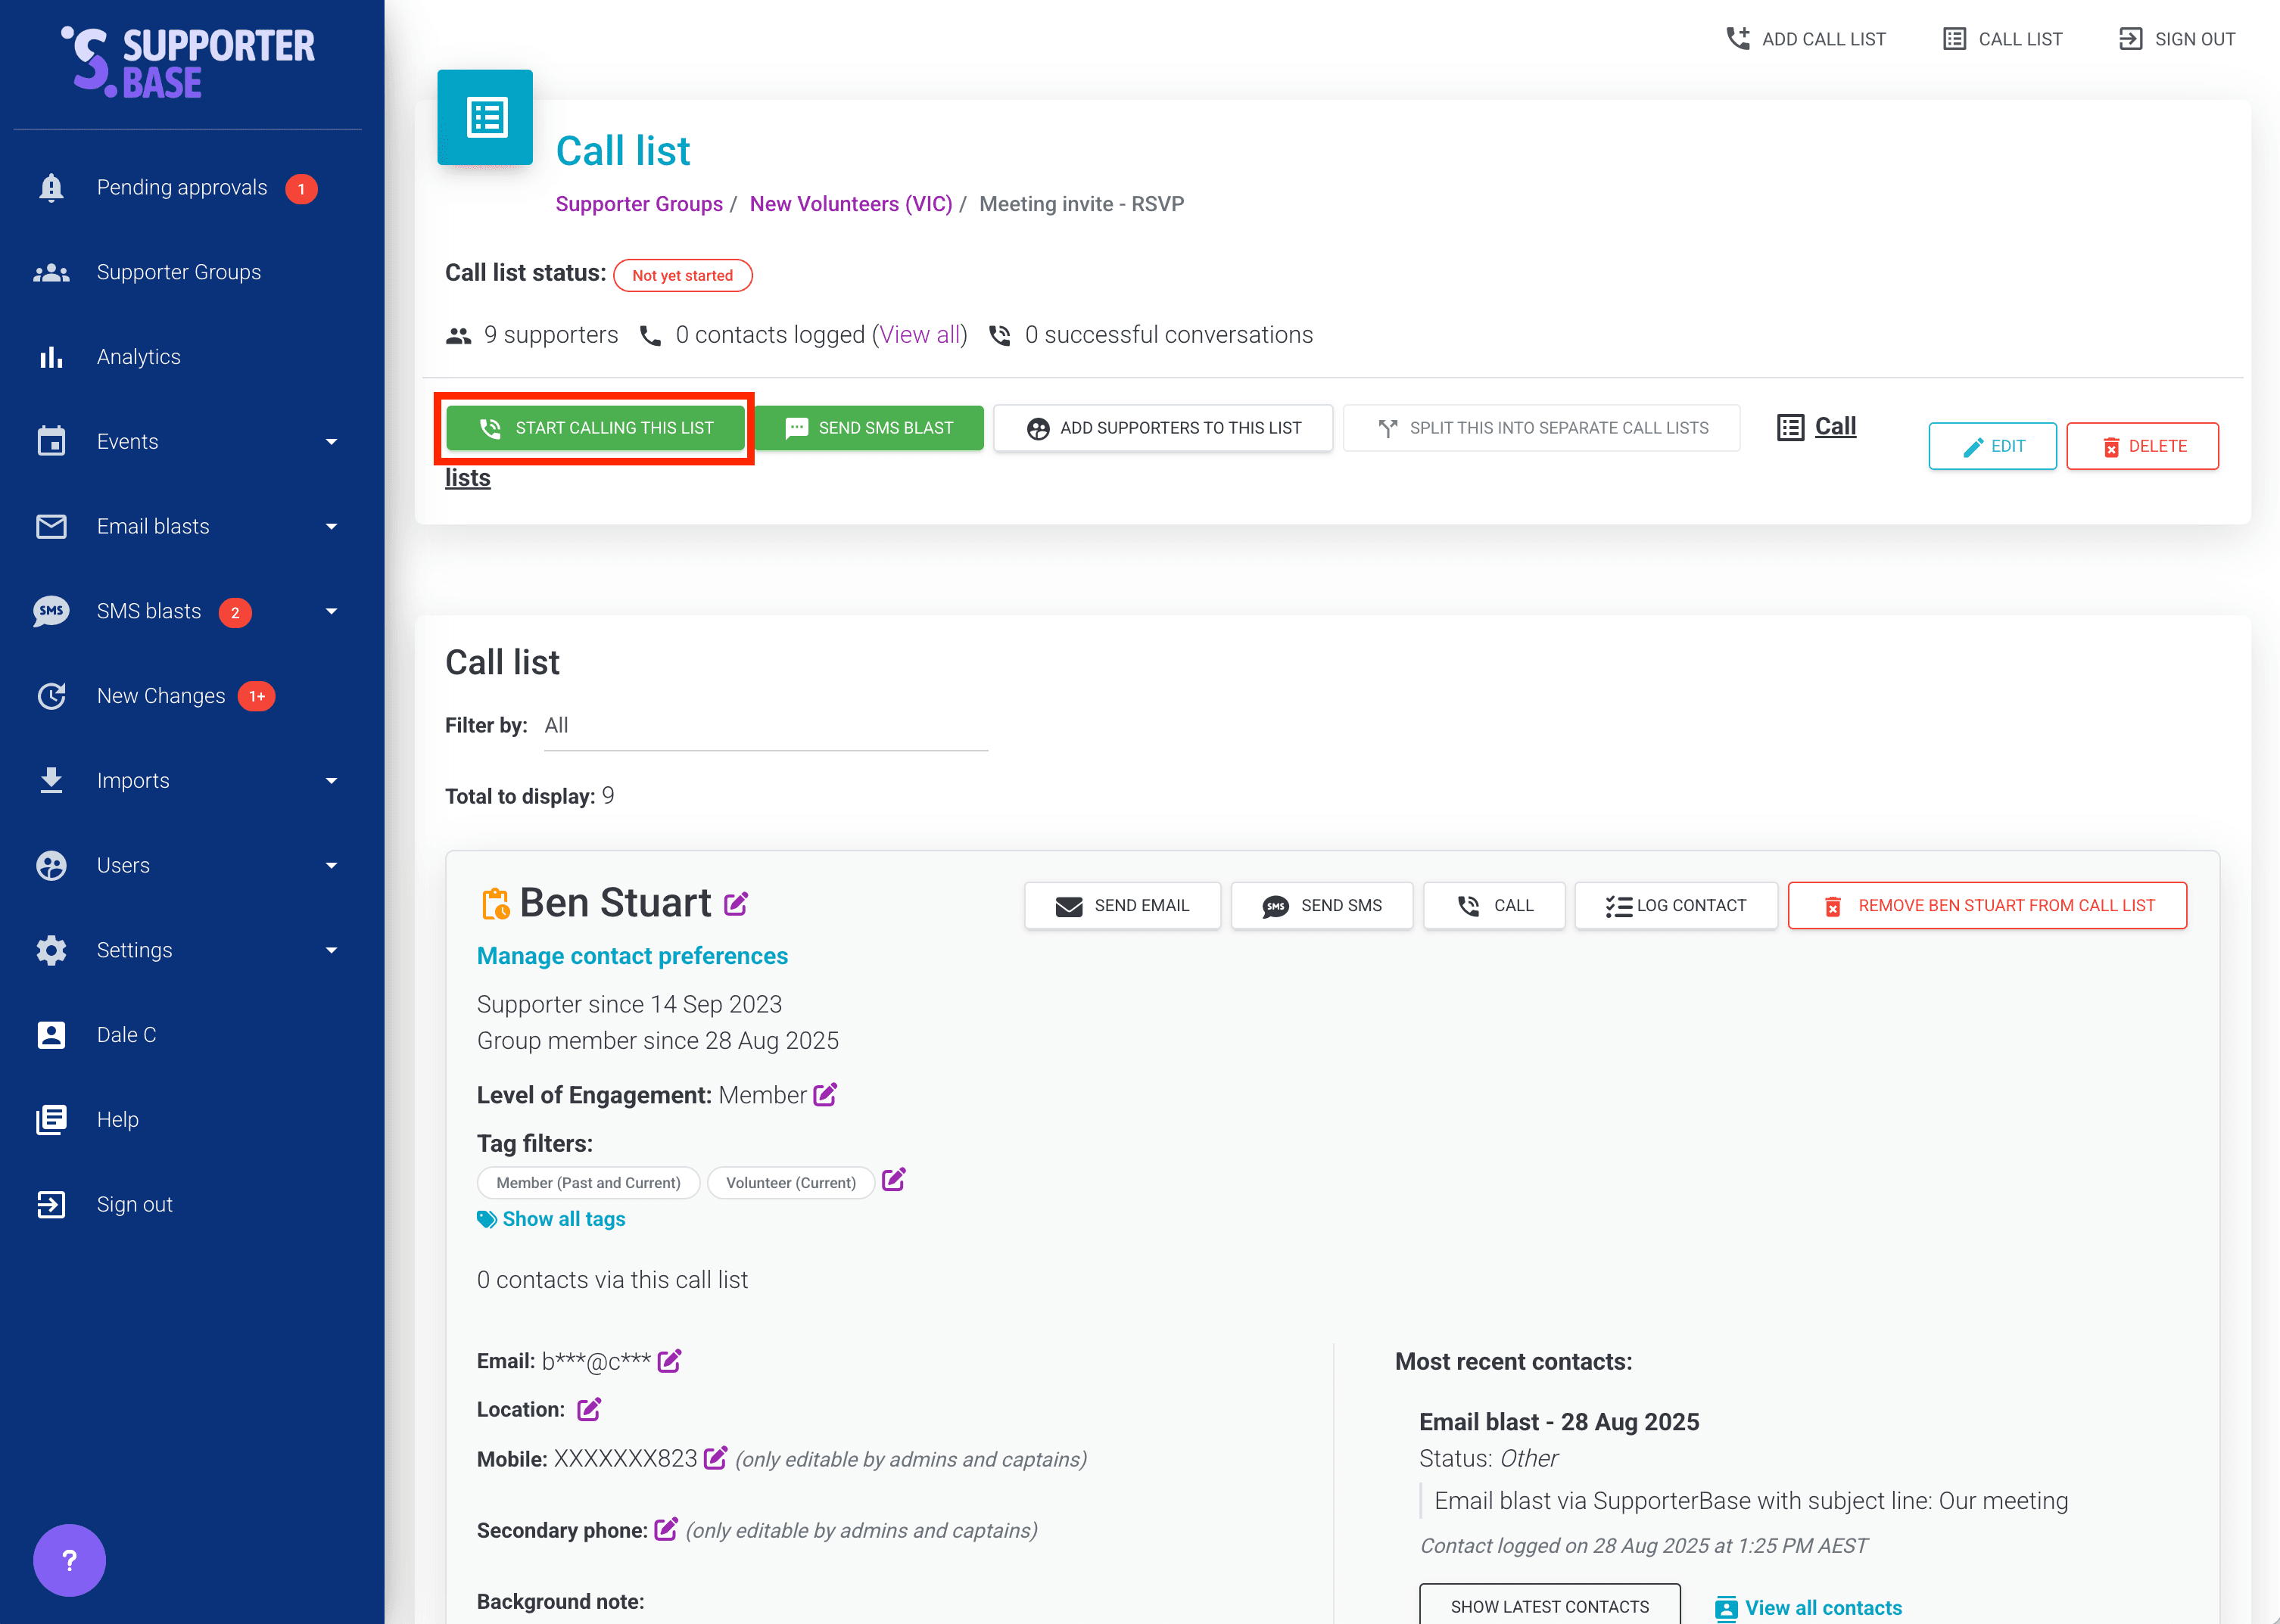Expand the Settings sidebar dropdown

point(331,950)
